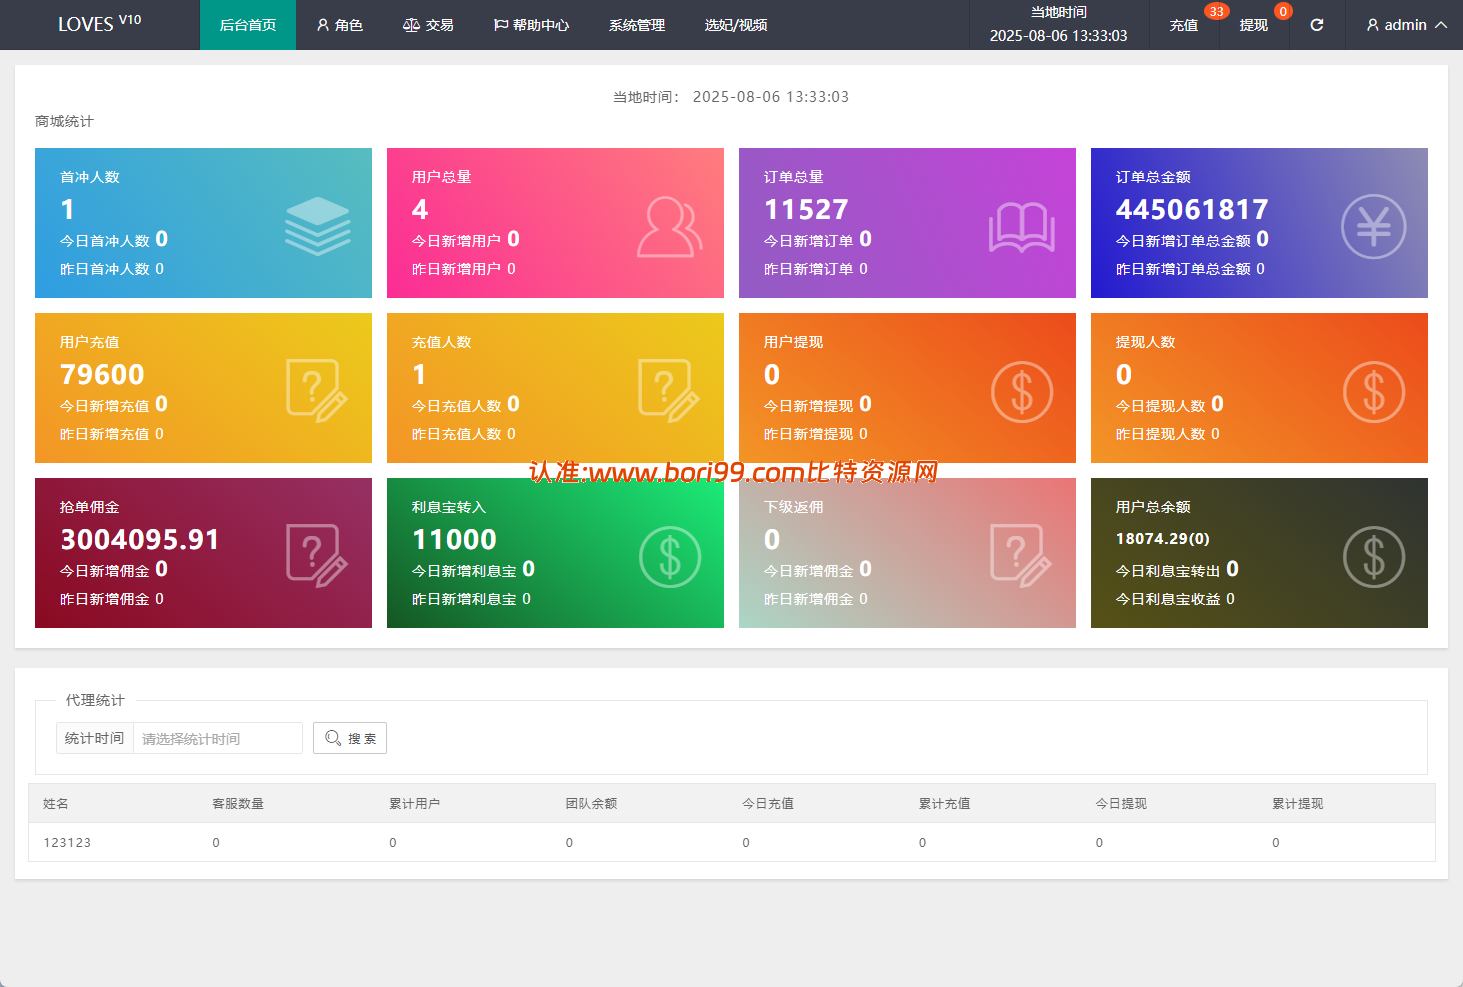Open the 交易 menu
1463x987 pixels.
click(428, 25)
